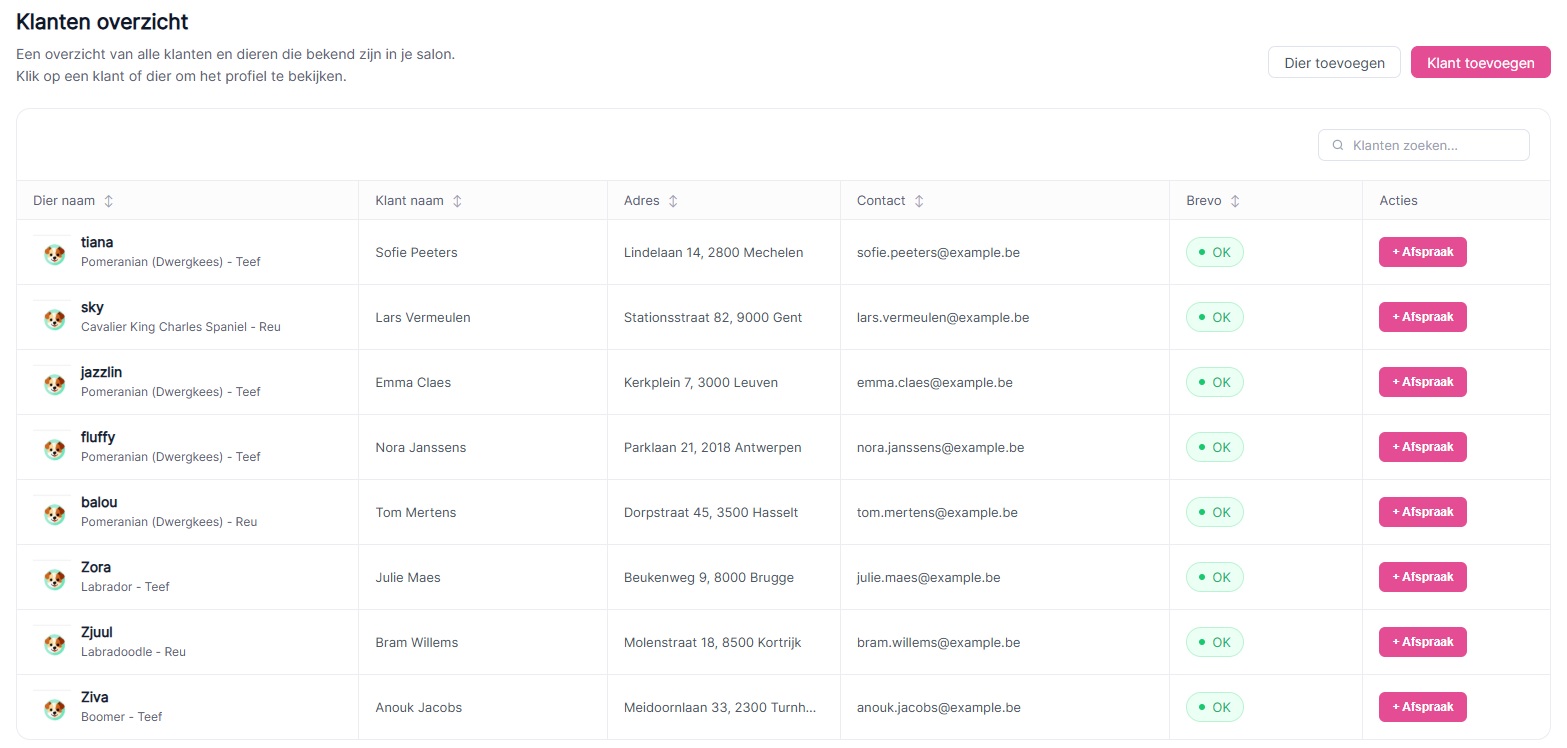Screen dimensions: 1567x748
Task: Sort by Adres using the arrow icon
Action: pyautogui.click(x=673, y=201)
